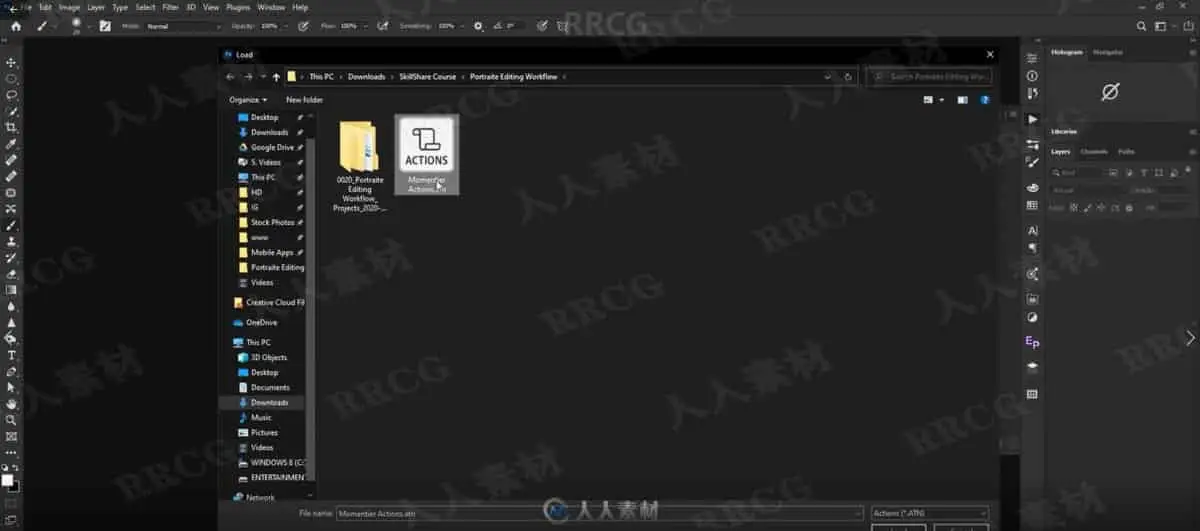Viewport: 1200px width, 531px height.
Task: Click SkillShare Course in address path
Action: [426, 76]
